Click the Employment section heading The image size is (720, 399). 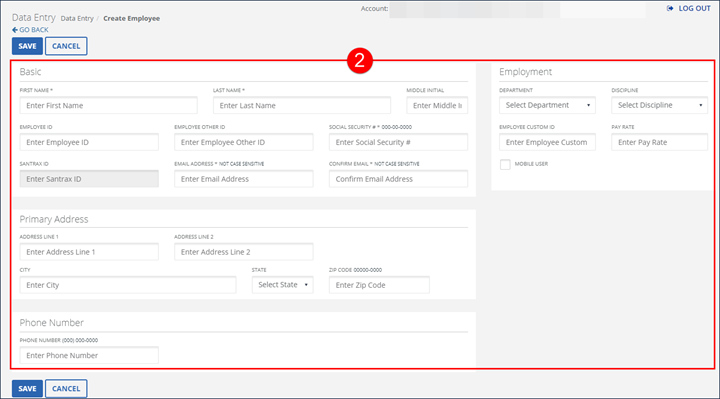[x=525, y=72]
